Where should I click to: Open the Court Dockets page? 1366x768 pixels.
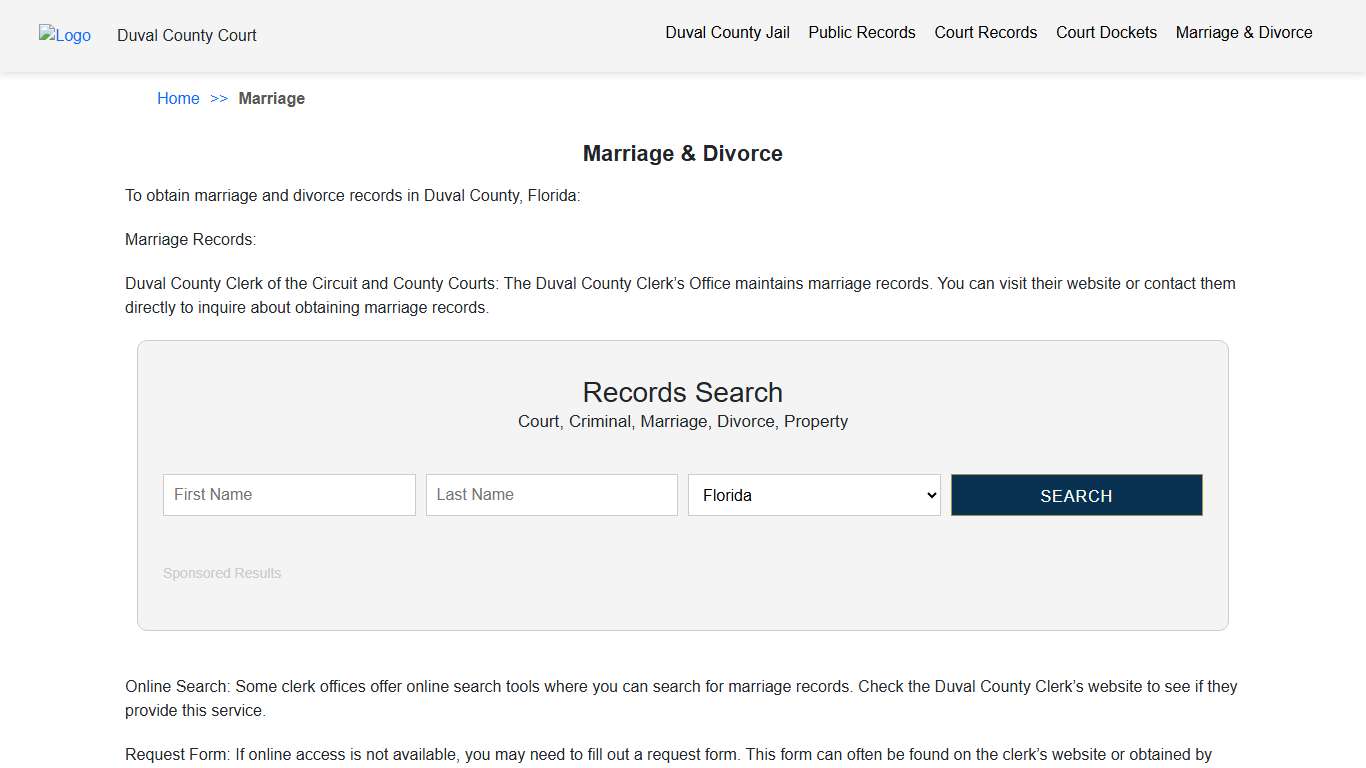click(x=1106, y=32)
